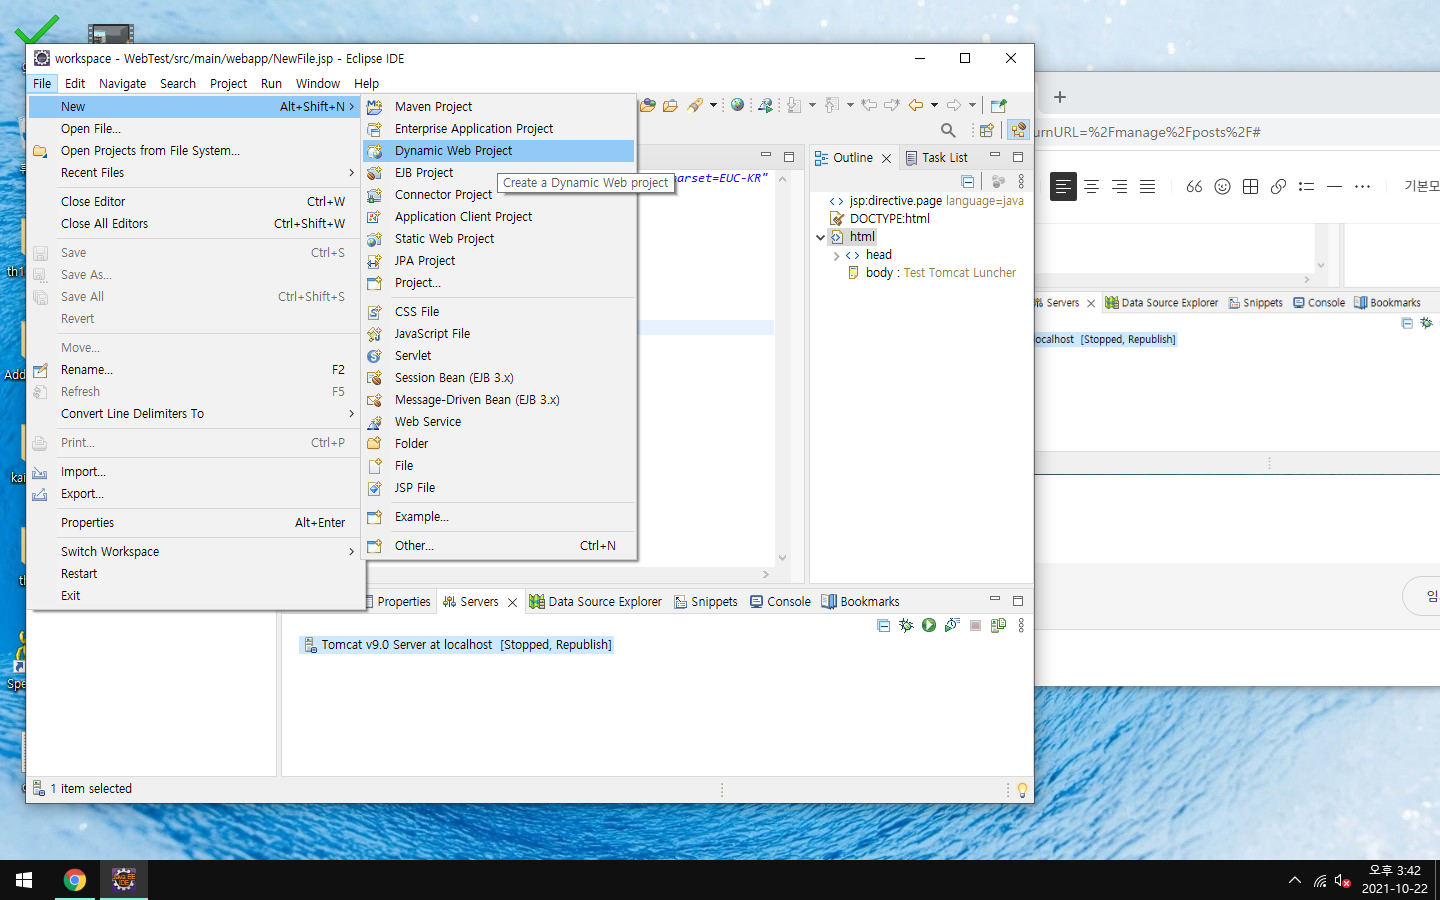Click the Start server play icon in Servers view
Image resolution: width=1440 pixels, height=900 pixels.
[929, 625]
